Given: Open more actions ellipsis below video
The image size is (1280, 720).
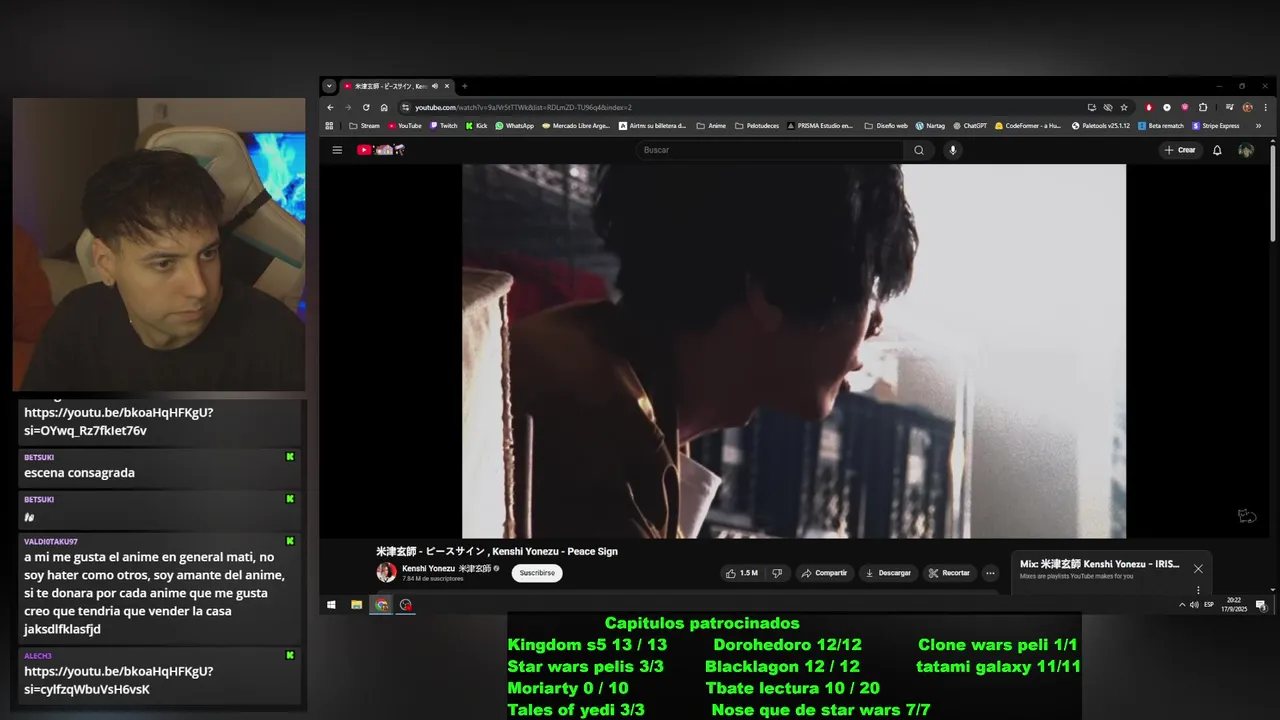Looking at the screenshot, I should pyautogui.click(x=990, y=573).
